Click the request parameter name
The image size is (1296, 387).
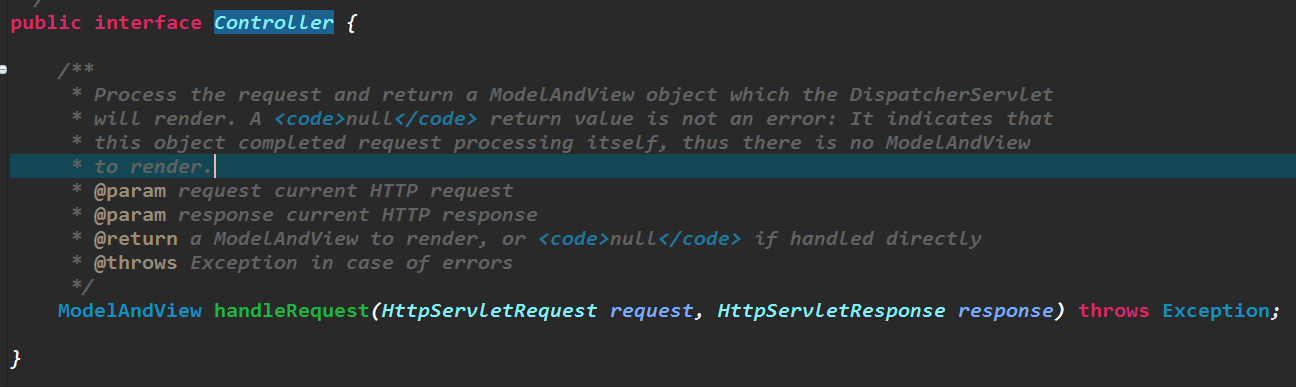651,311
